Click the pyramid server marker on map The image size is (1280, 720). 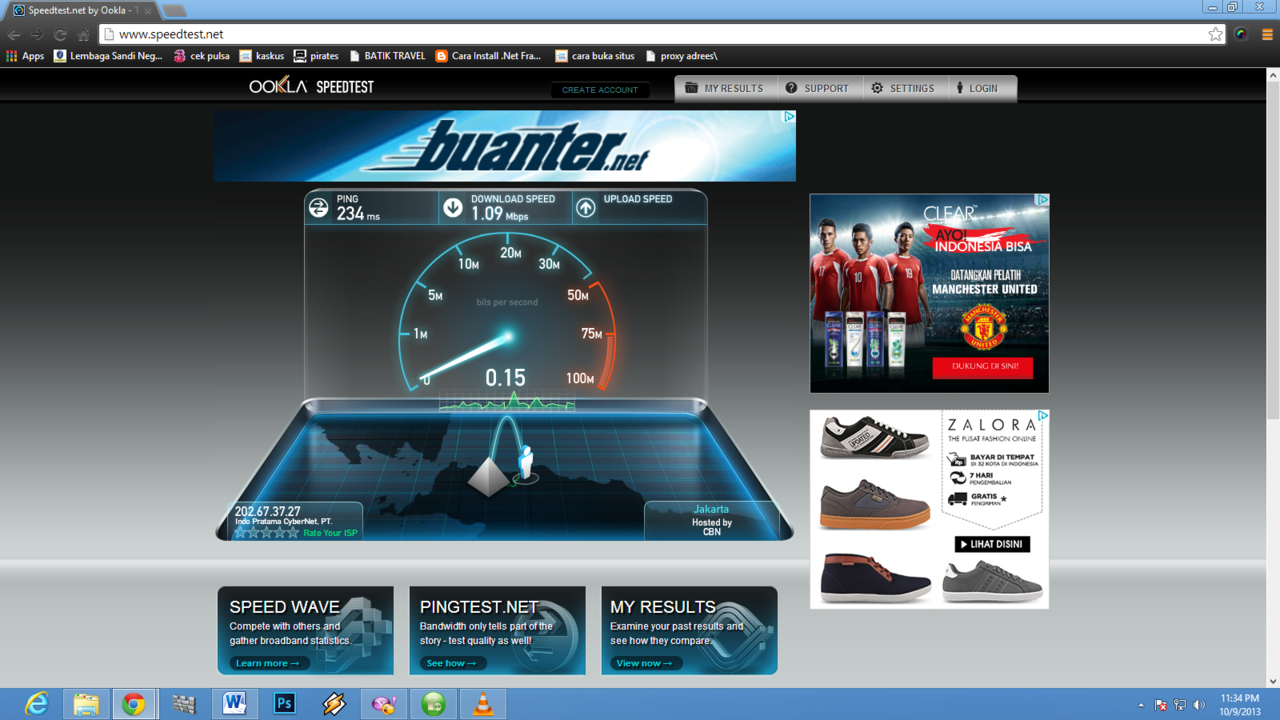click(488, 477)
